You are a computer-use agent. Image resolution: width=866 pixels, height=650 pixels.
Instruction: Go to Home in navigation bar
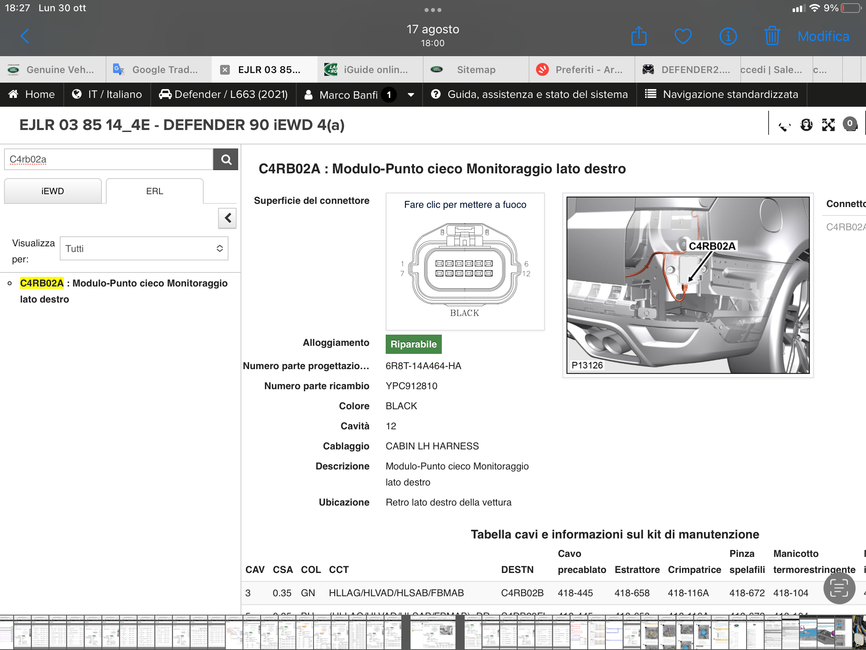[x=31, y=94]
